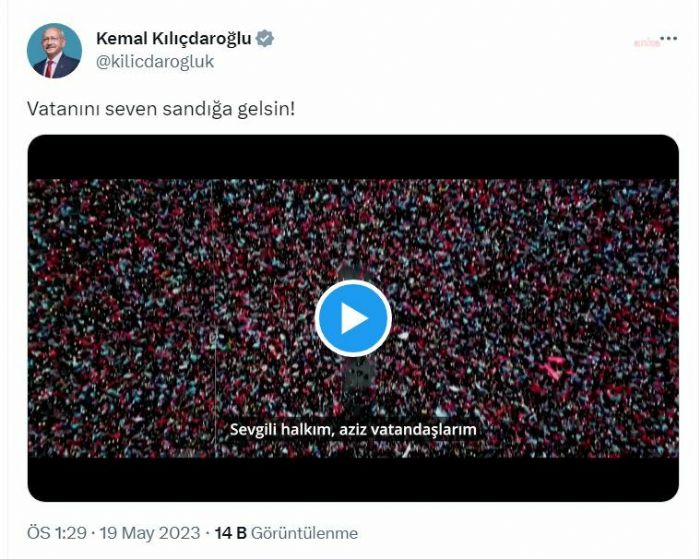Viewport: 700px width, 559px height.
Task: Click the Sevgili halkım subtitle caption
Action: [x=353, y=430]
